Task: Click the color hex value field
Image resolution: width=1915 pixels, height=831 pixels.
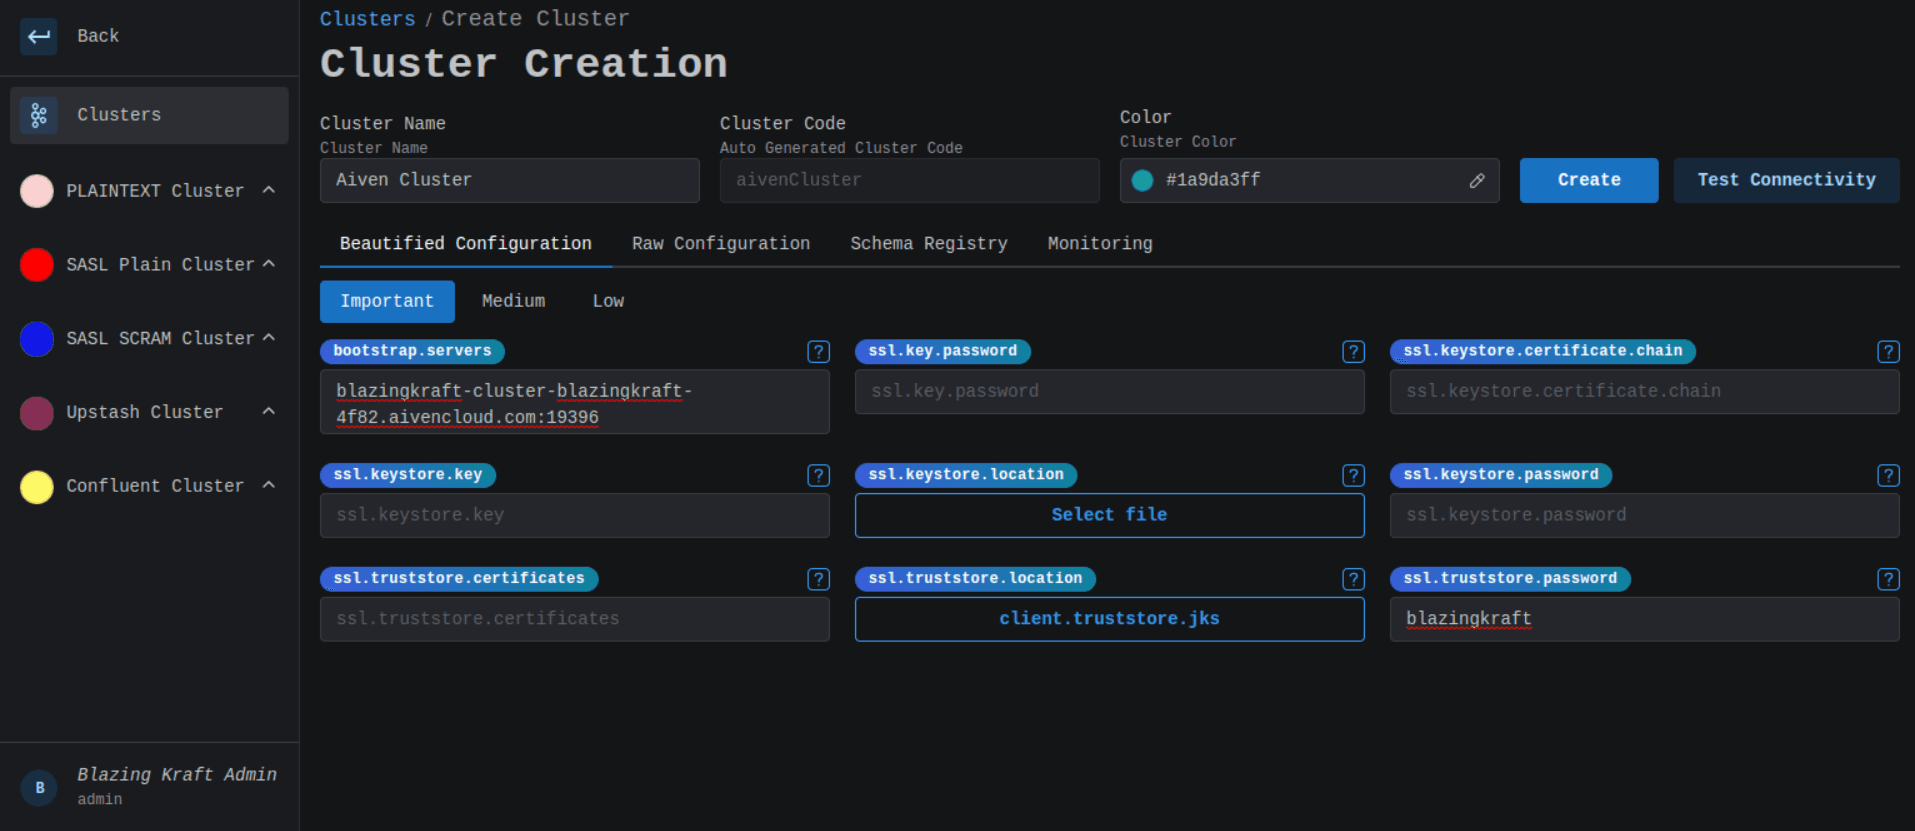Action: point(1309,180)
